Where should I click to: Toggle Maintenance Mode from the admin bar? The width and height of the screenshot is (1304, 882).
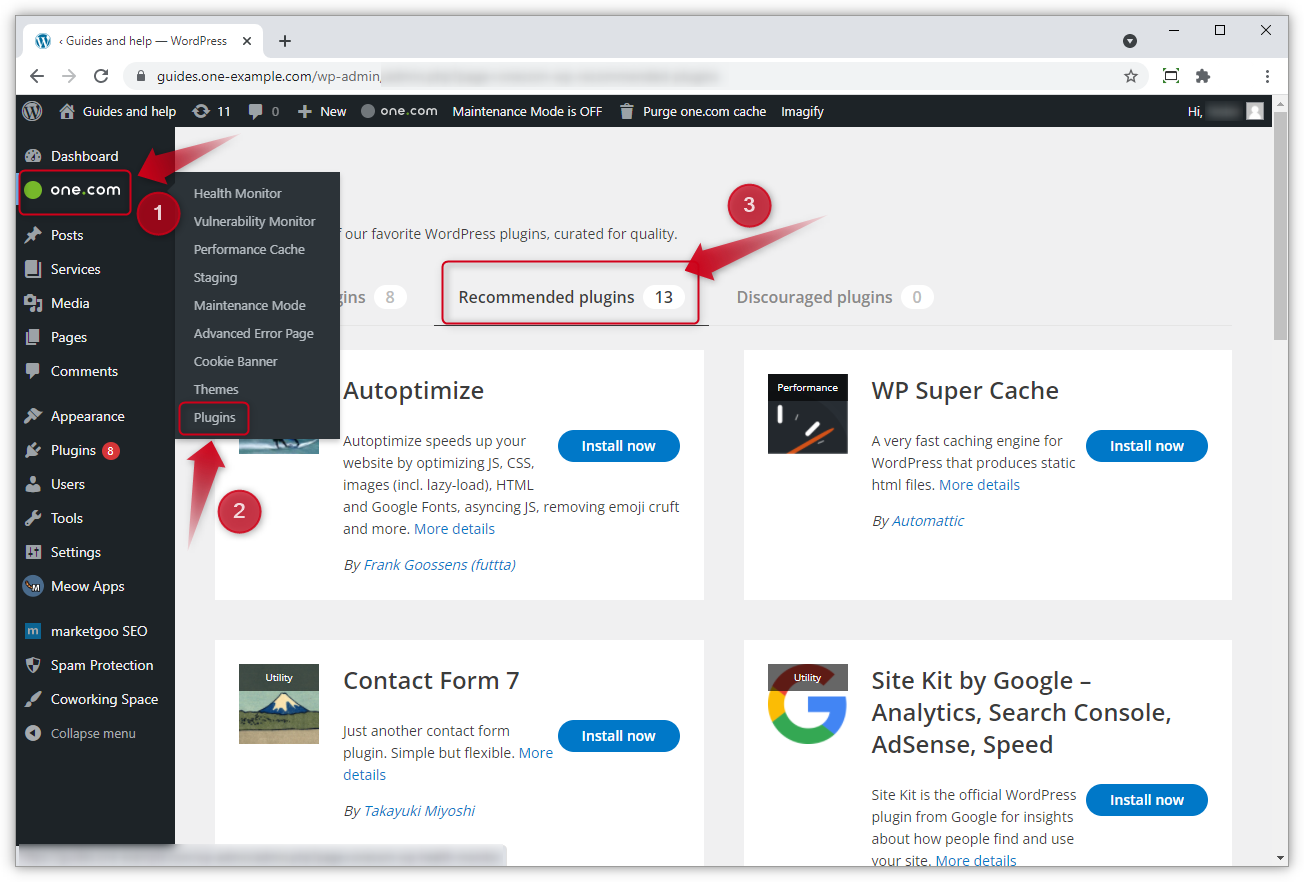point(527,111)
